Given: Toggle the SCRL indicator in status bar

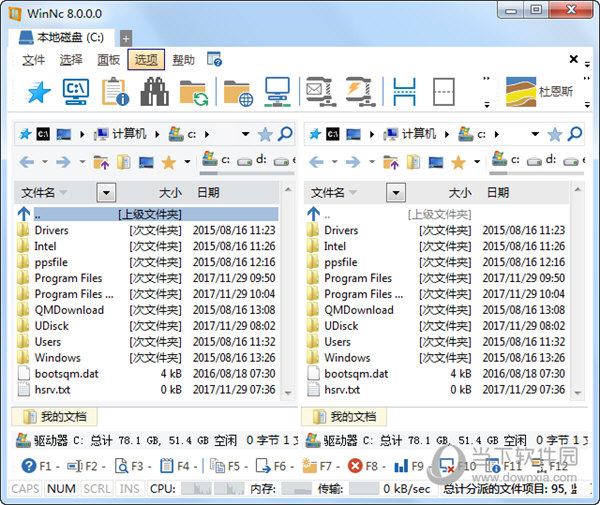Looking at the screenshot, I should point(97,489).
